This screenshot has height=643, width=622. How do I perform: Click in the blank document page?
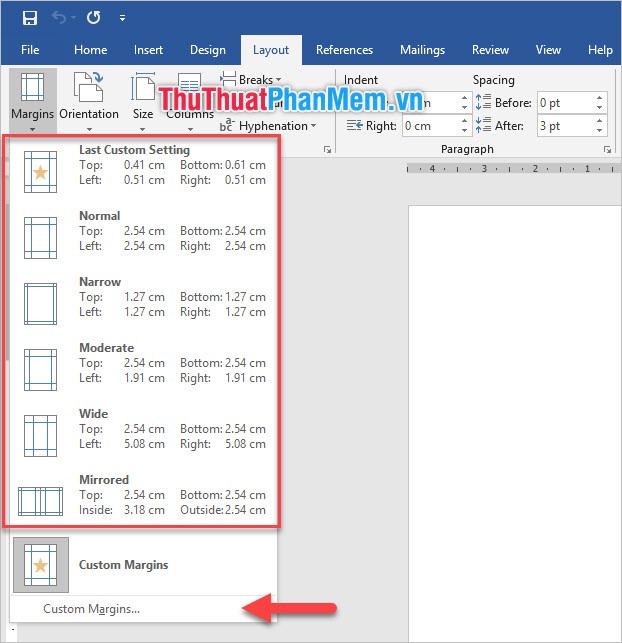[x=515, y=422]
